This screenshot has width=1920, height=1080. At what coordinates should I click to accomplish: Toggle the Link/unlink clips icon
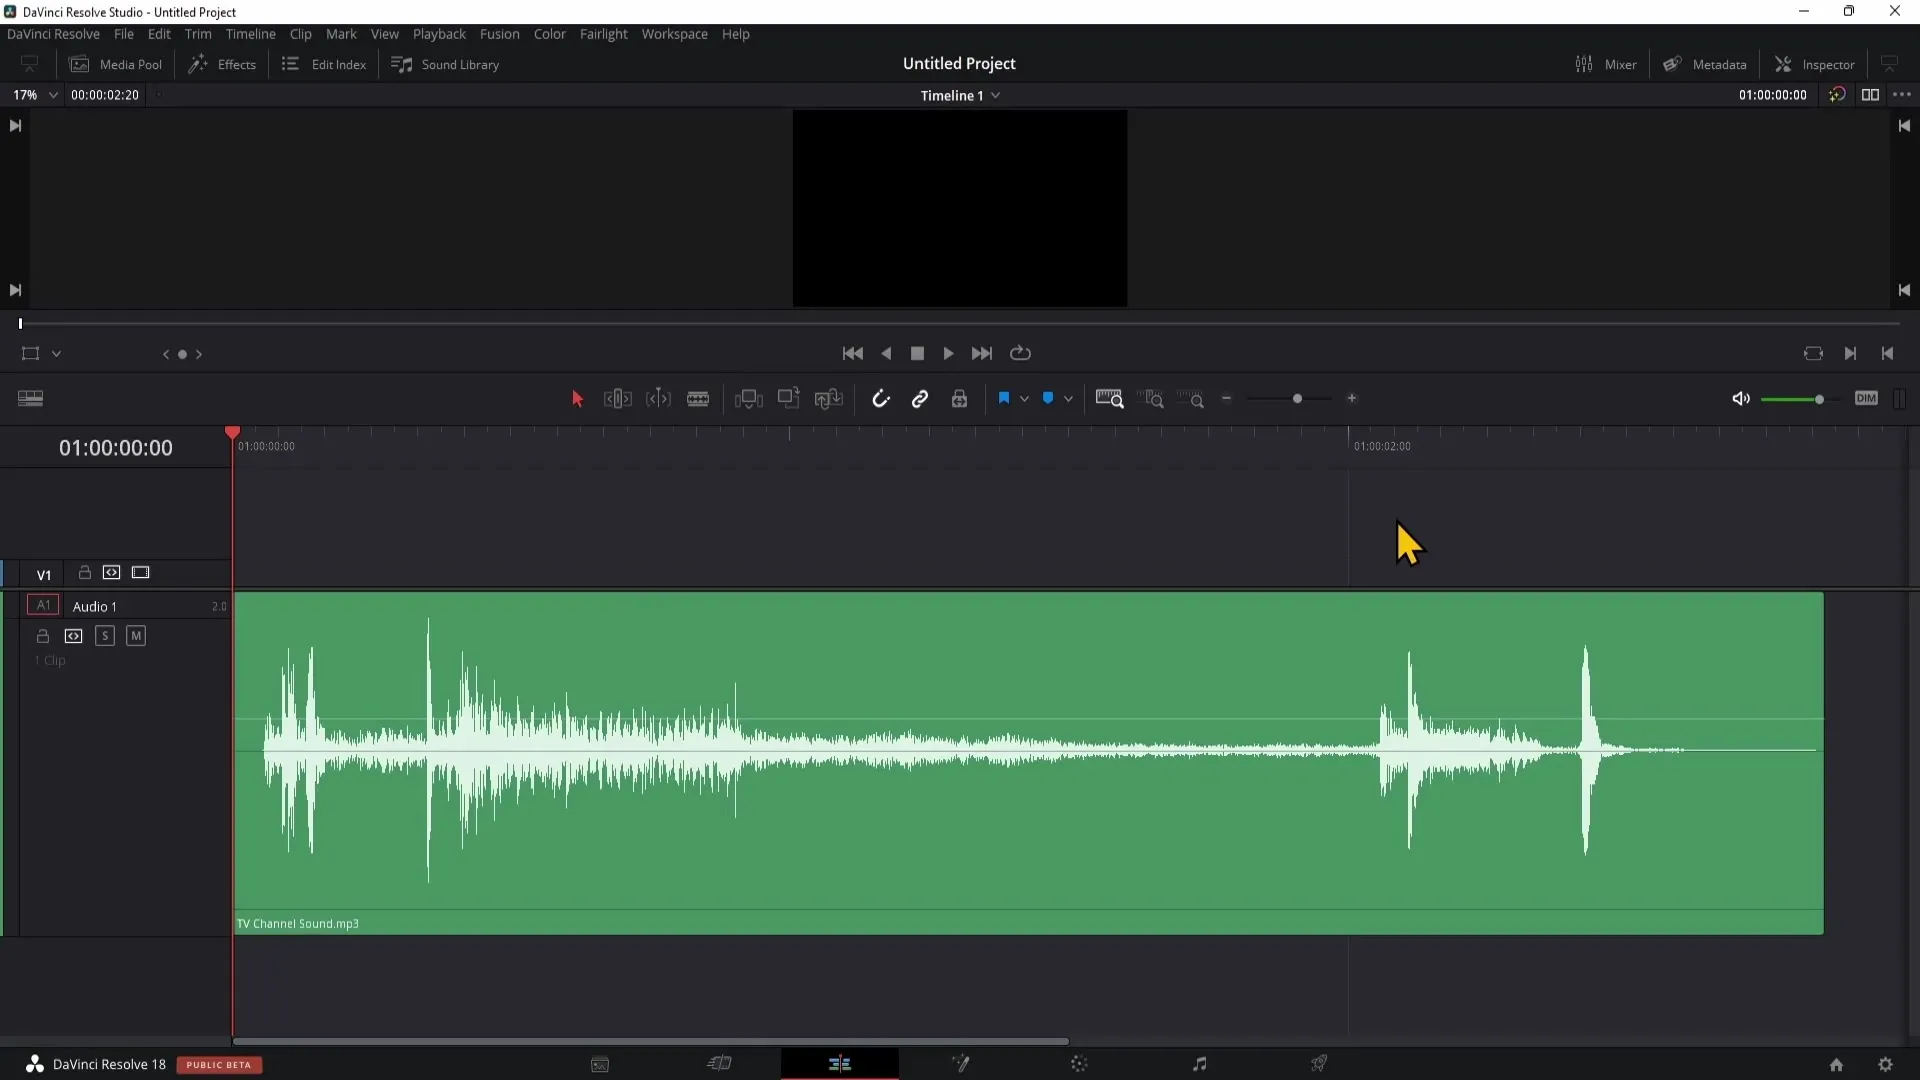919,397
